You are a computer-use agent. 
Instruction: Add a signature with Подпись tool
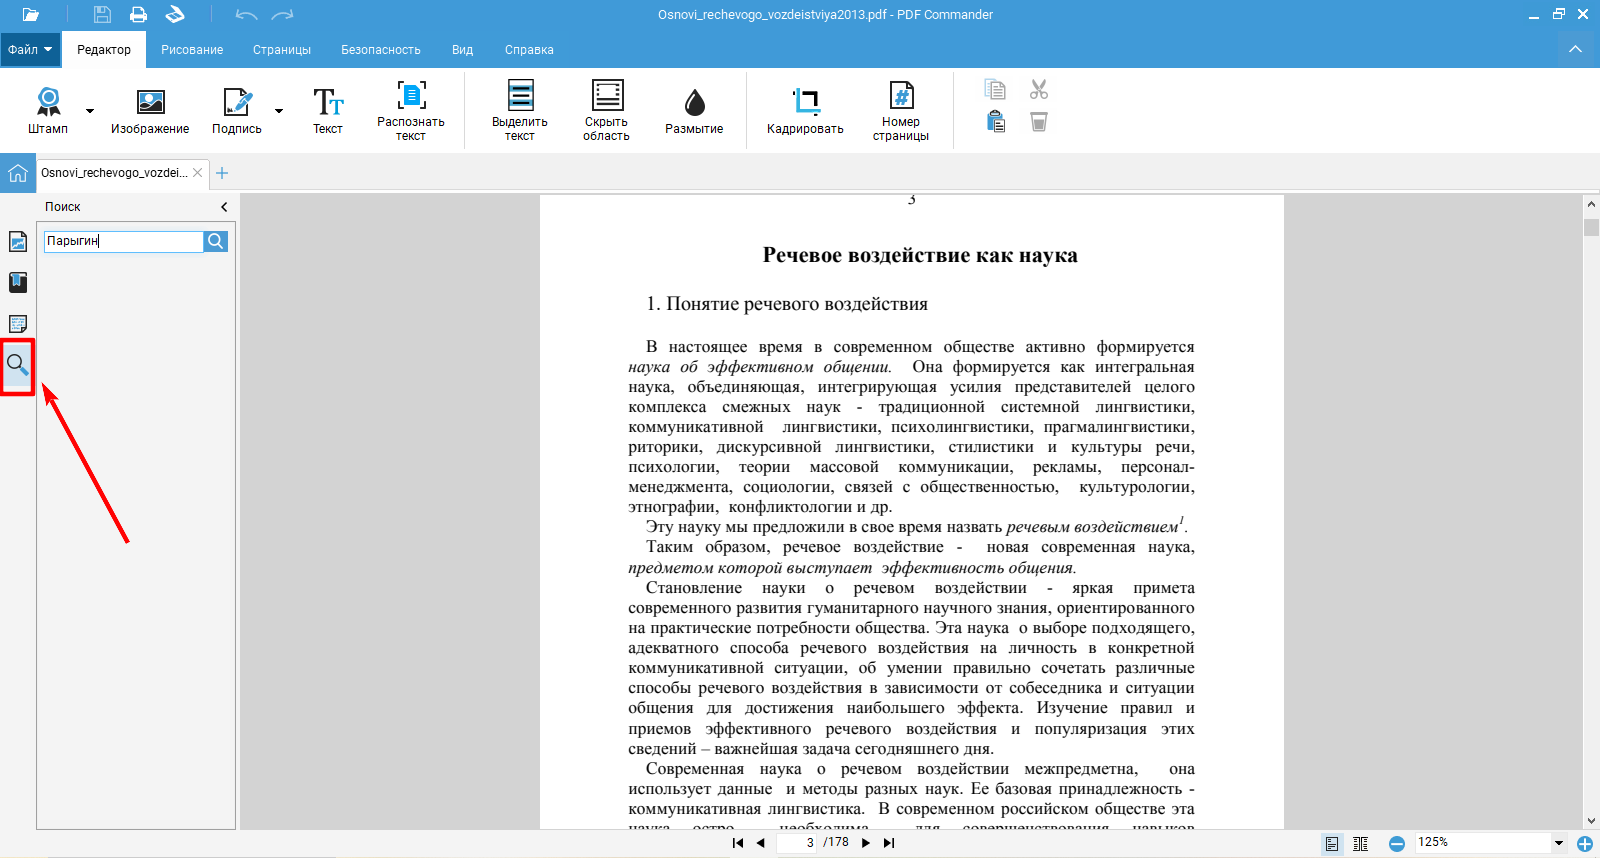(x=237, y=110)
